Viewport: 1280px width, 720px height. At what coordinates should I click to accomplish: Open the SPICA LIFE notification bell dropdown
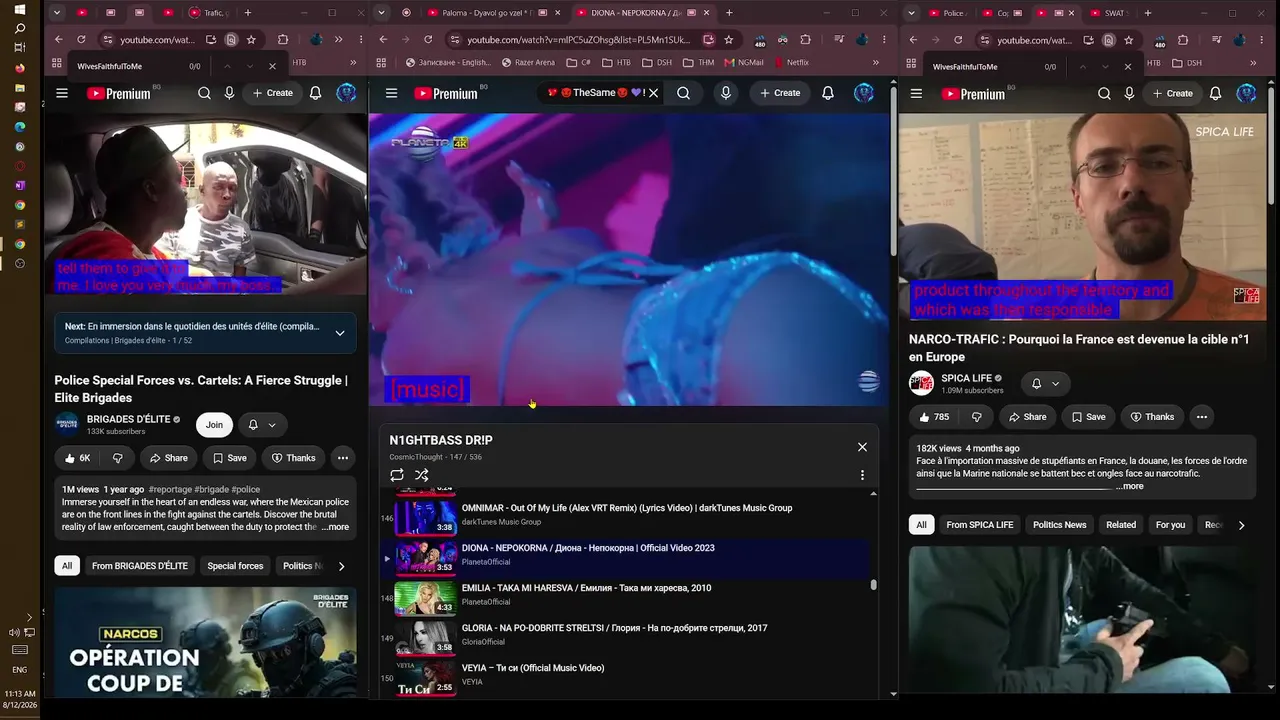[1046, 384]
